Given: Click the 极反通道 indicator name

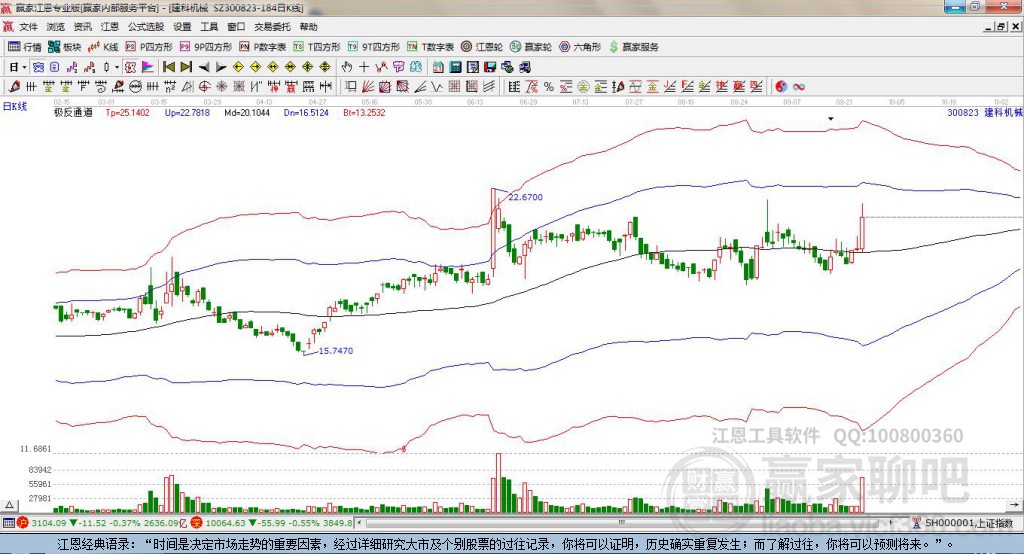Looking at the screenshot, I should pos(73,112).
